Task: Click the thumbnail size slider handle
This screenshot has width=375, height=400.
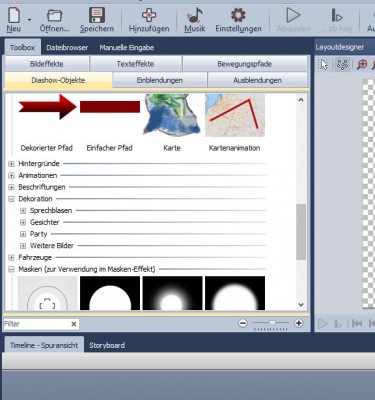Action: (273, 323)
